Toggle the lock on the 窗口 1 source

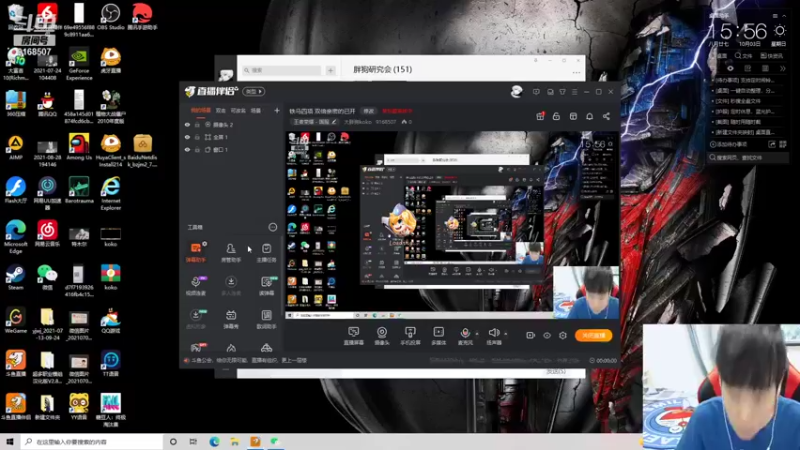[197, 150]
